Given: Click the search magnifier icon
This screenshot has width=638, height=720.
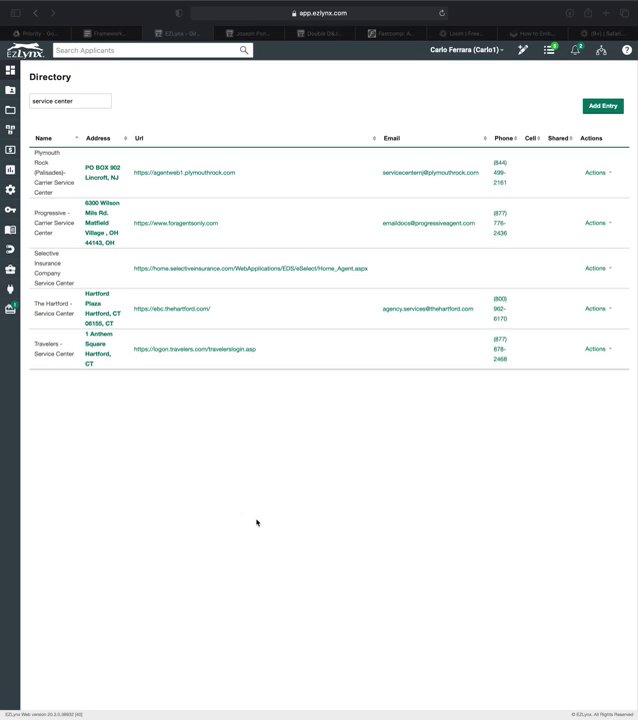Looking at the screenshot, I should tap(244, 51).
